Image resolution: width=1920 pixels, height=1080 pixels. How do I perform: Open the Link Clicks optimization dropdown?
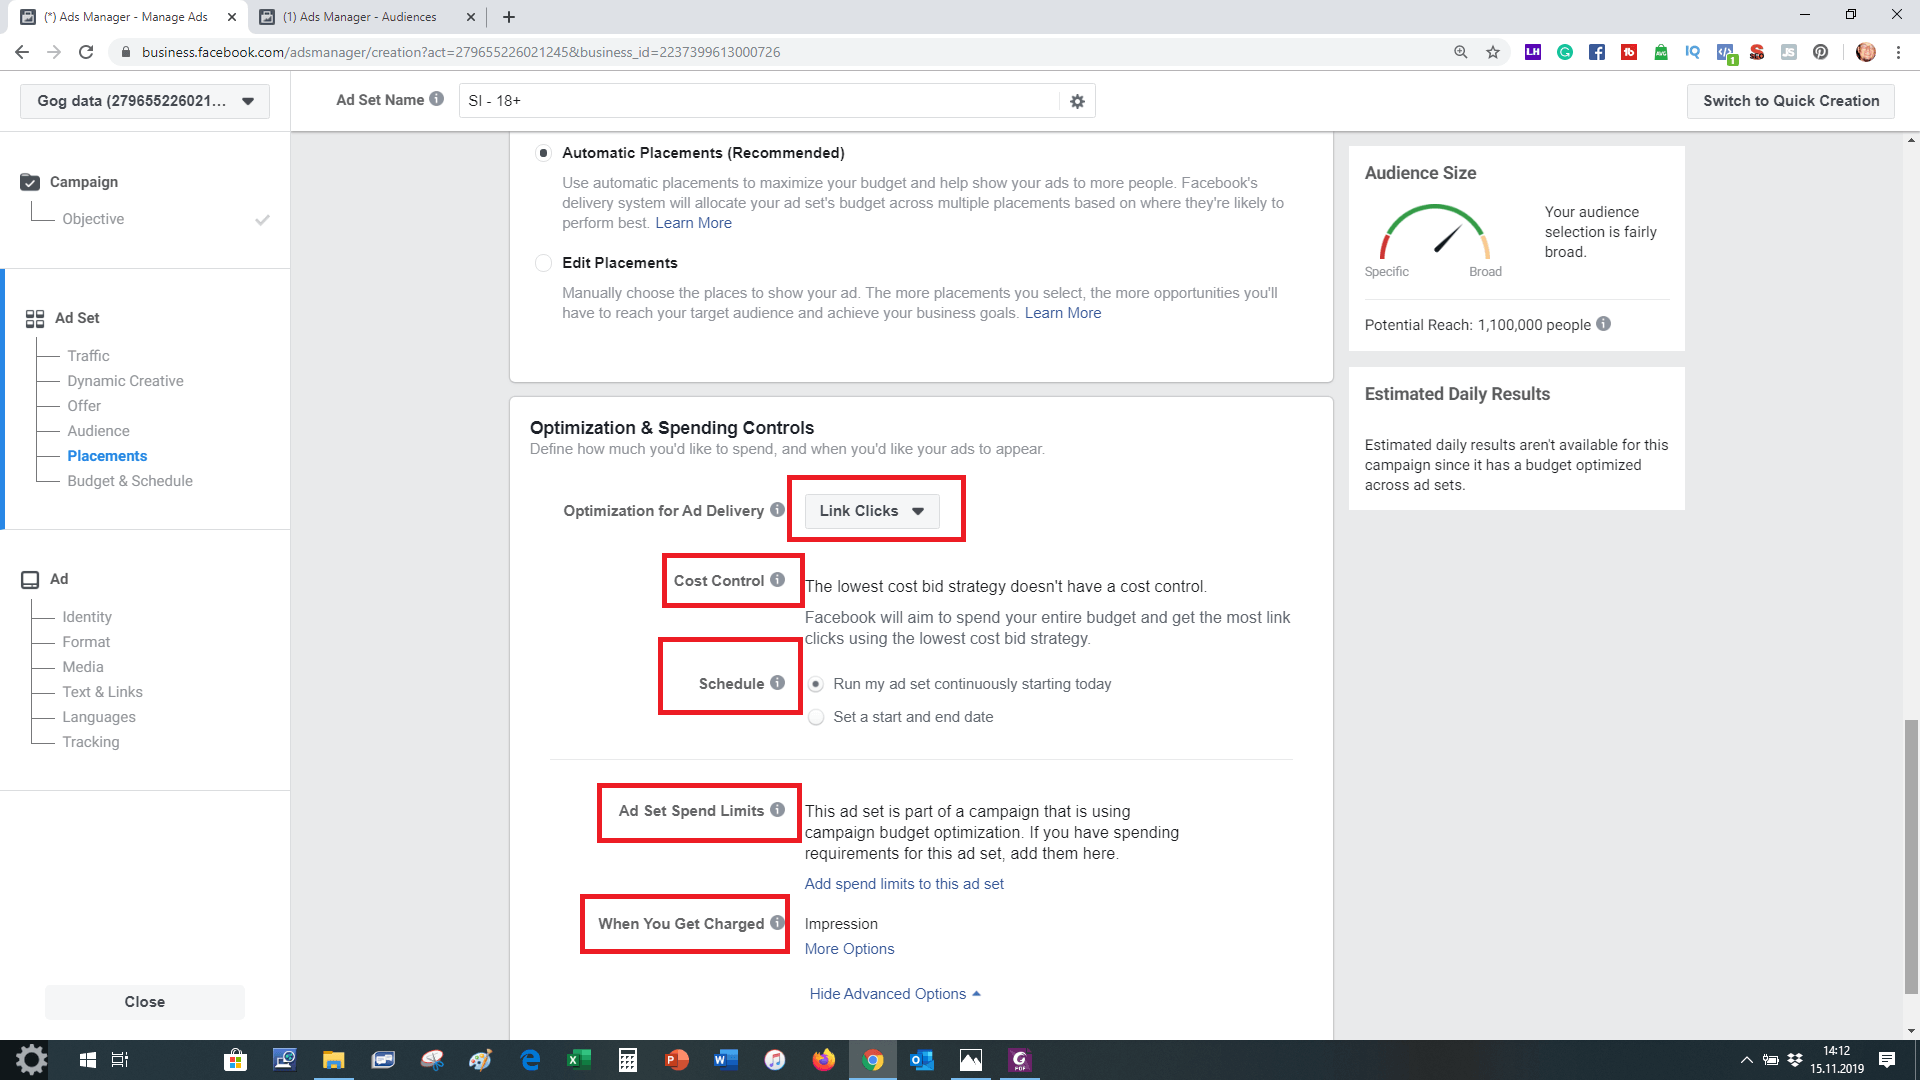coord(871,511)
